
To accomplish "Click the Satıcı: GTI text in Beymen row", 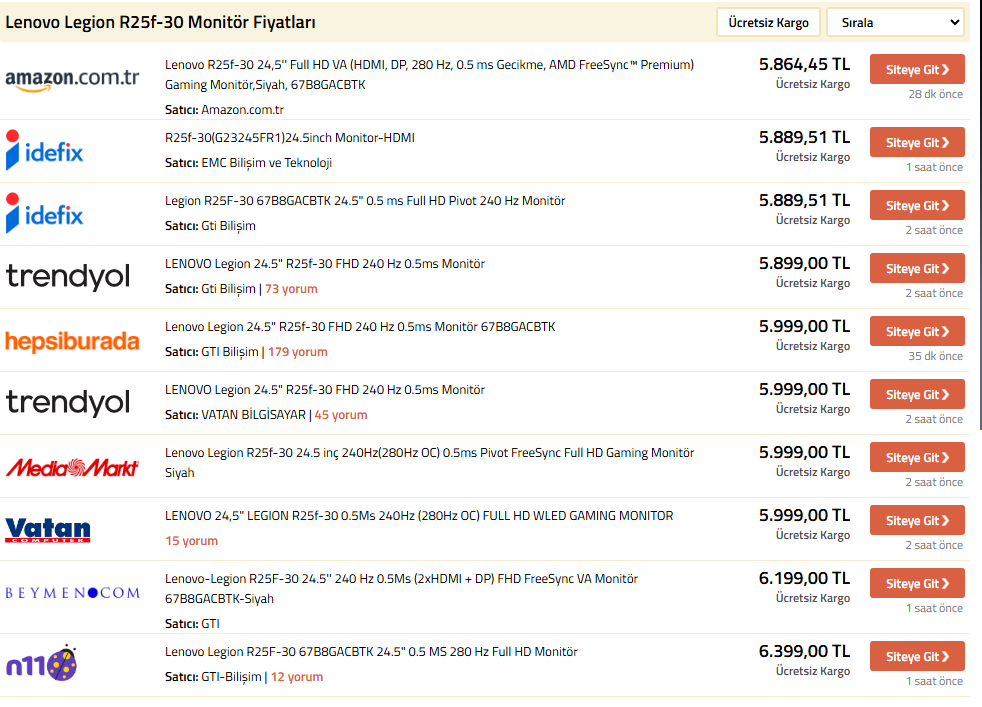I will click(192, 624).
